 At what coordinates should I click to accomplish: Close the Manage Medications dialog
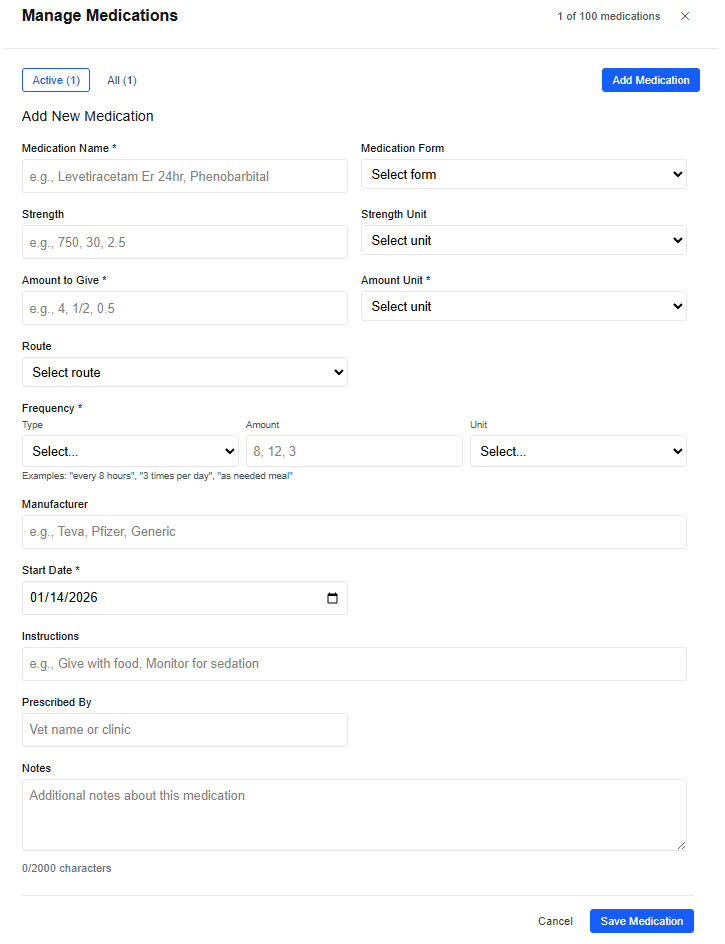[684, 16]
